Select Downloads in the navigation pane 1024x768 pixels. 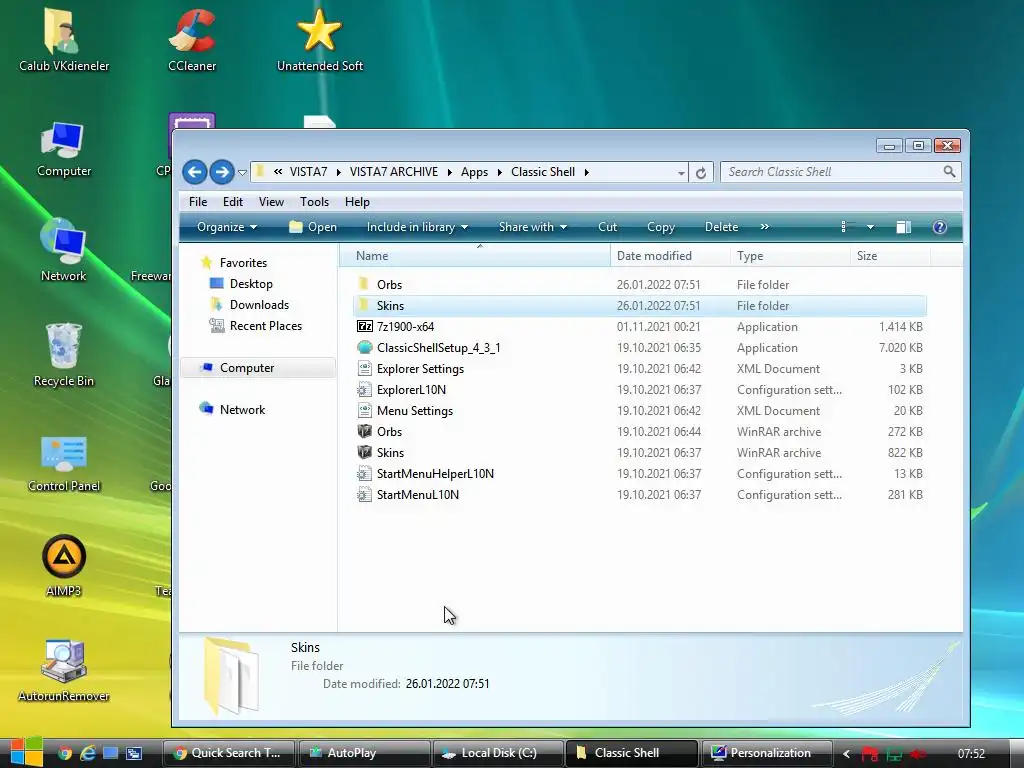(259, 304)
